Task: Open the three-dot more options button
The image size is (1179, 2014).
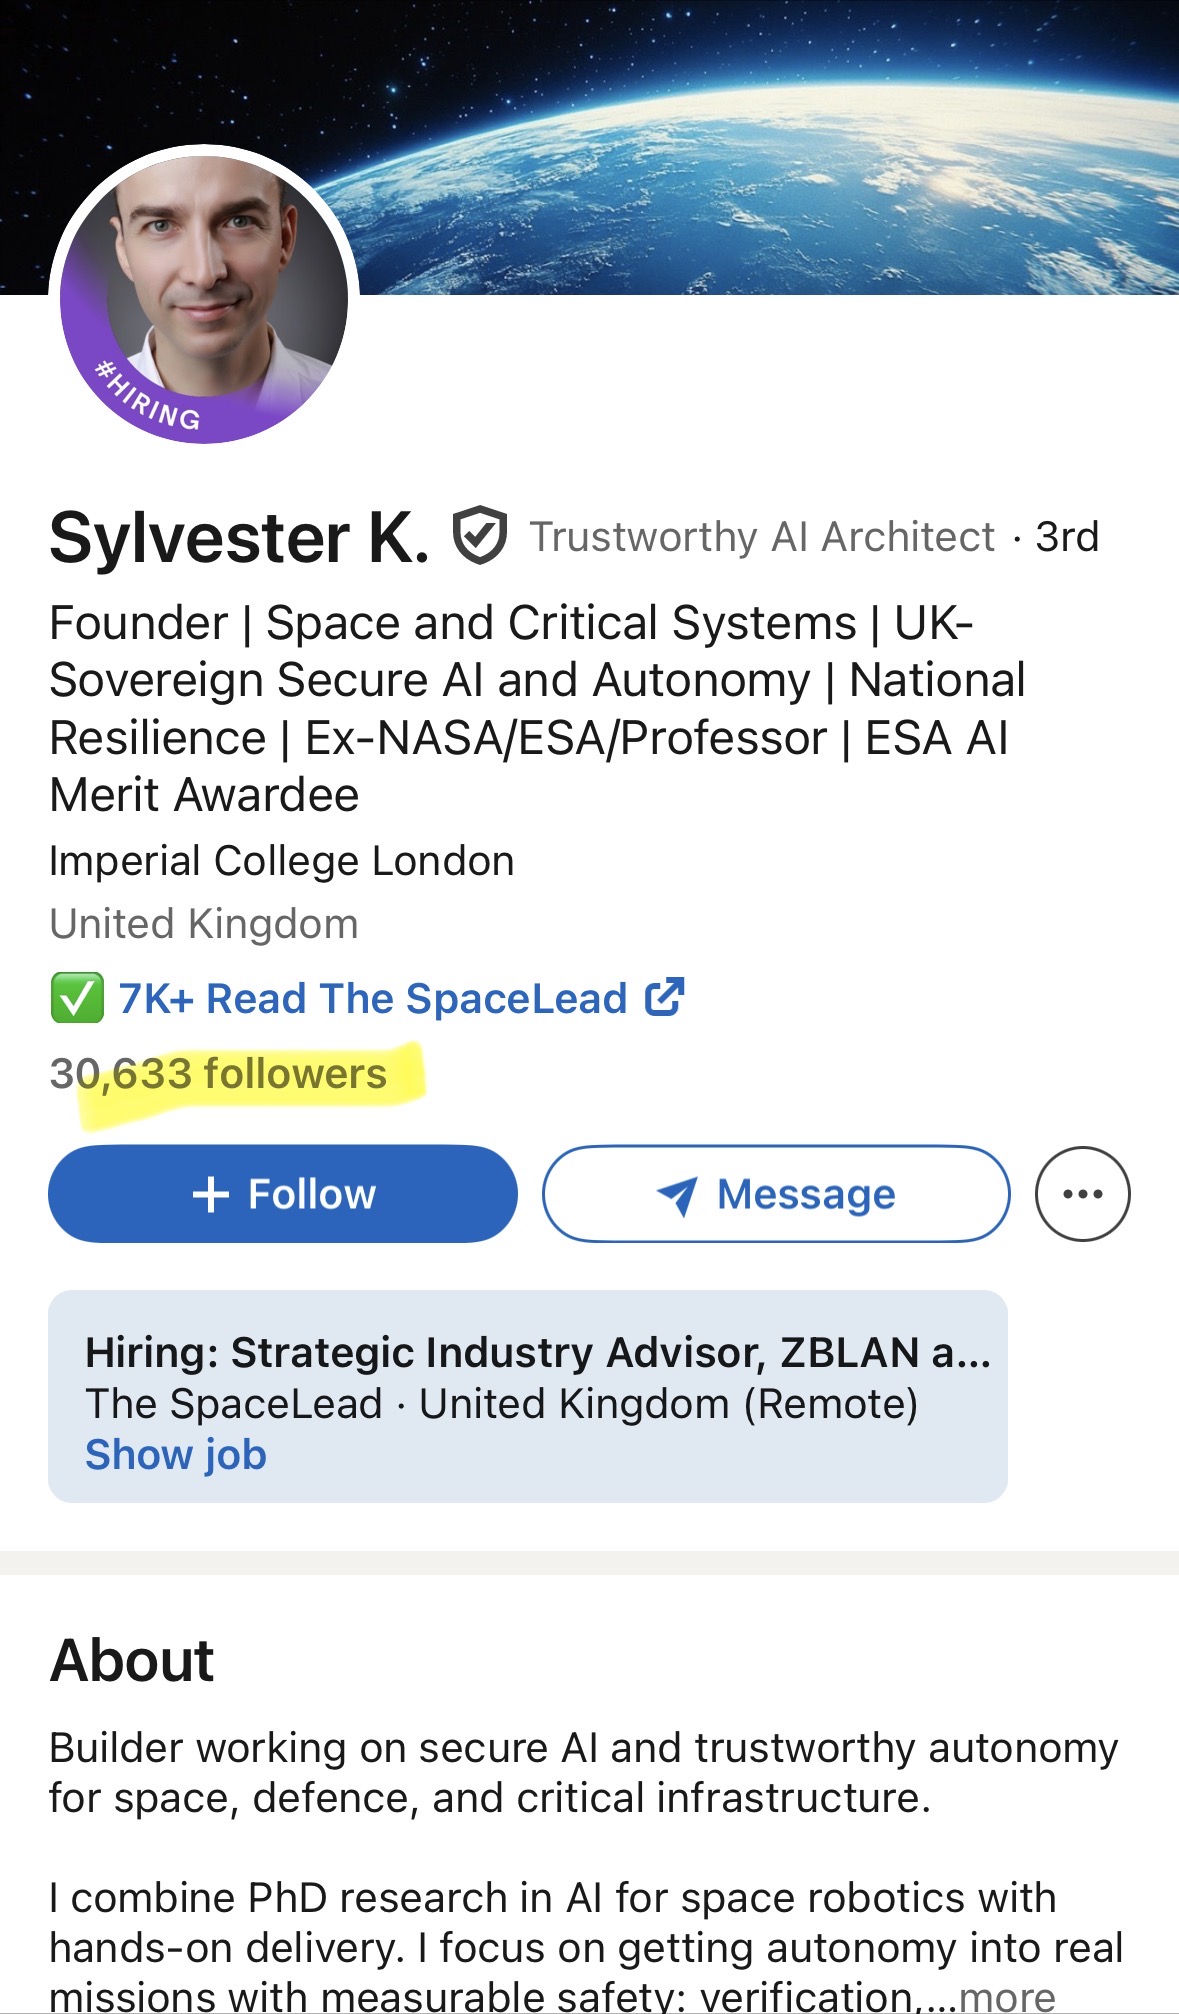Action: pyautogui.click(x=1082, y=1194)
